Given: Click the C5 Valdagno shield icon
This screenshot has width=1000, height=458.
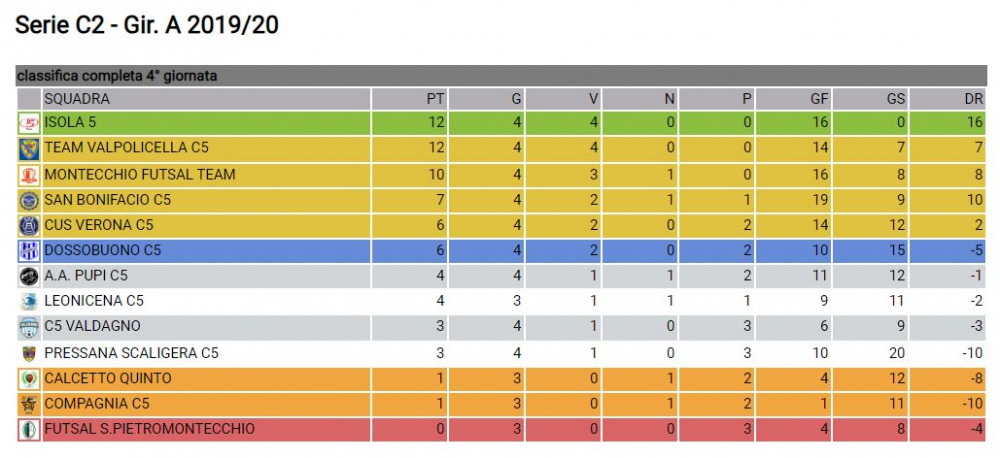Looking at the screenshot, I should (29, 327).
